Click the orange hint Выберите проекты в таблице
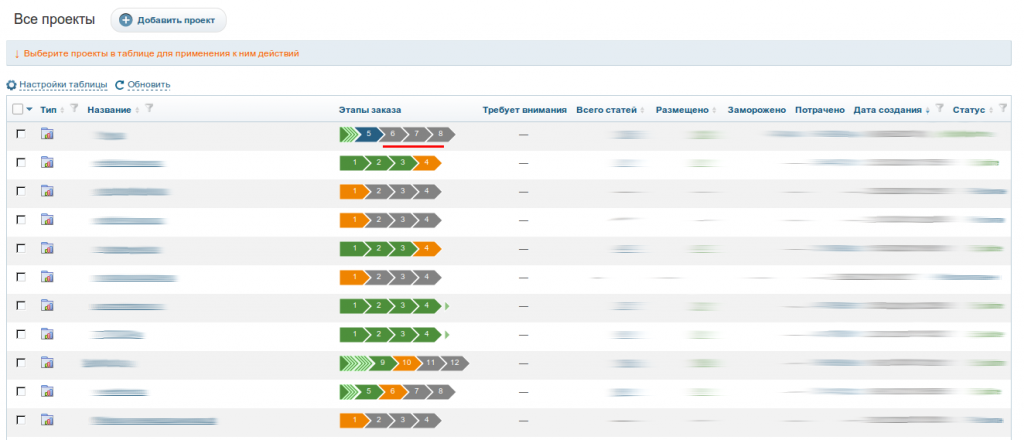The height and width of the screenshot is (440, 1024). tap(161, 54)
